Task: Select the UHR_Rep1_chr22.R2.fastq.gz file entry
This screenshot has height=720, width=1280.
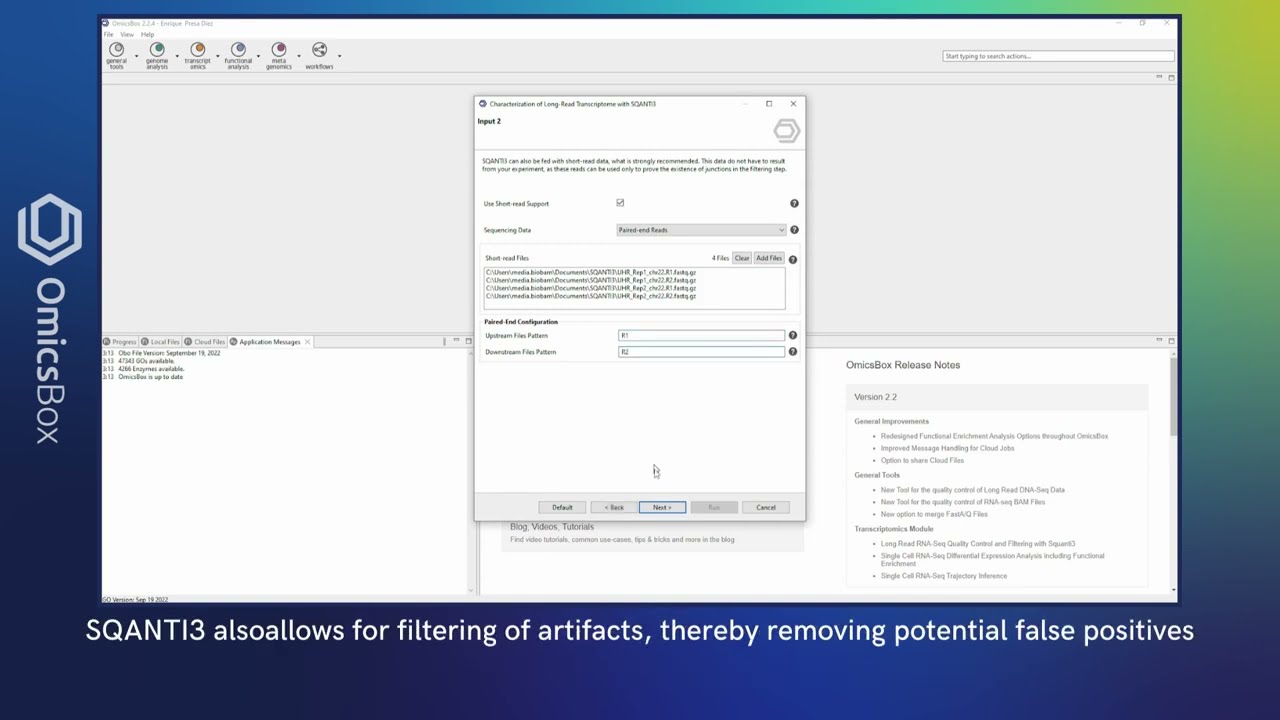Action: point(591,280)
